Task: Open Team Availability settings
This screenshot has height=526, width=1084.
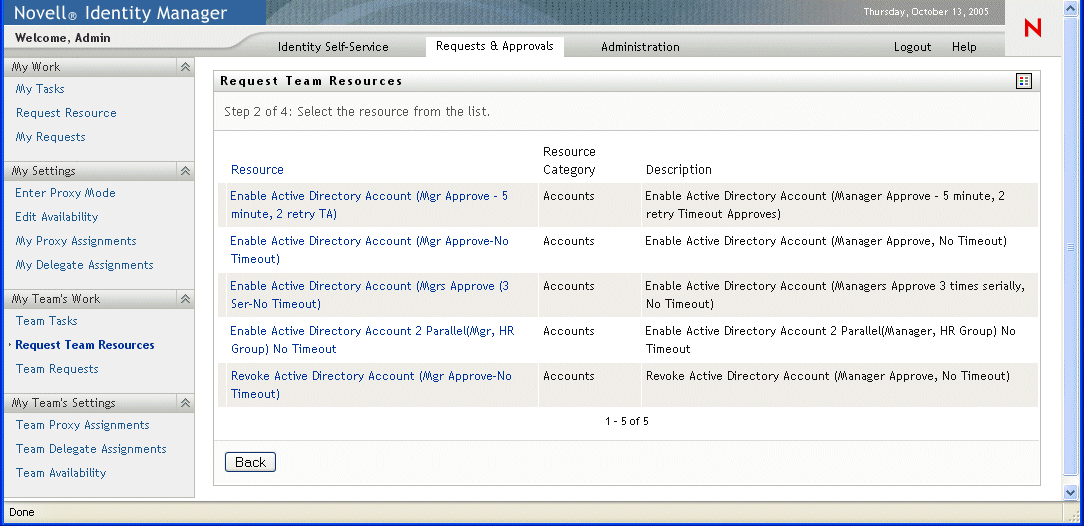Action: point(60,473)
